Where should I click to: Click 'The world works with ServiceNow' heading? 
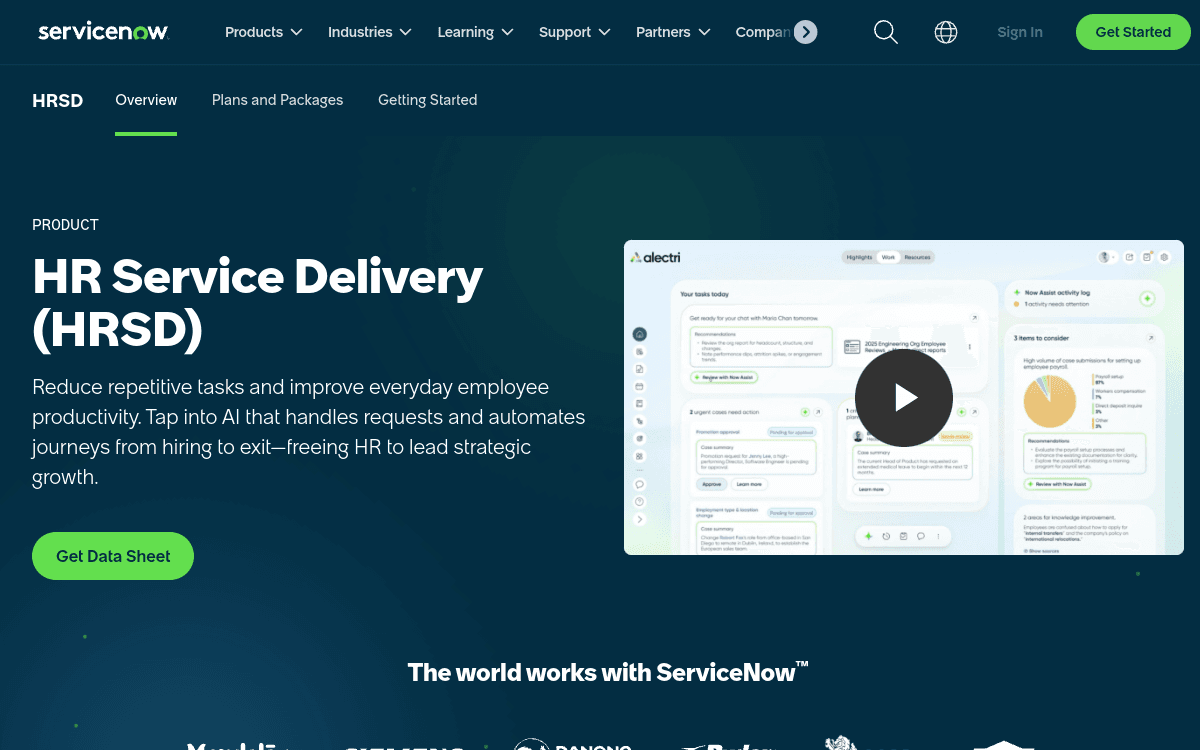click(x=608, y=672)
